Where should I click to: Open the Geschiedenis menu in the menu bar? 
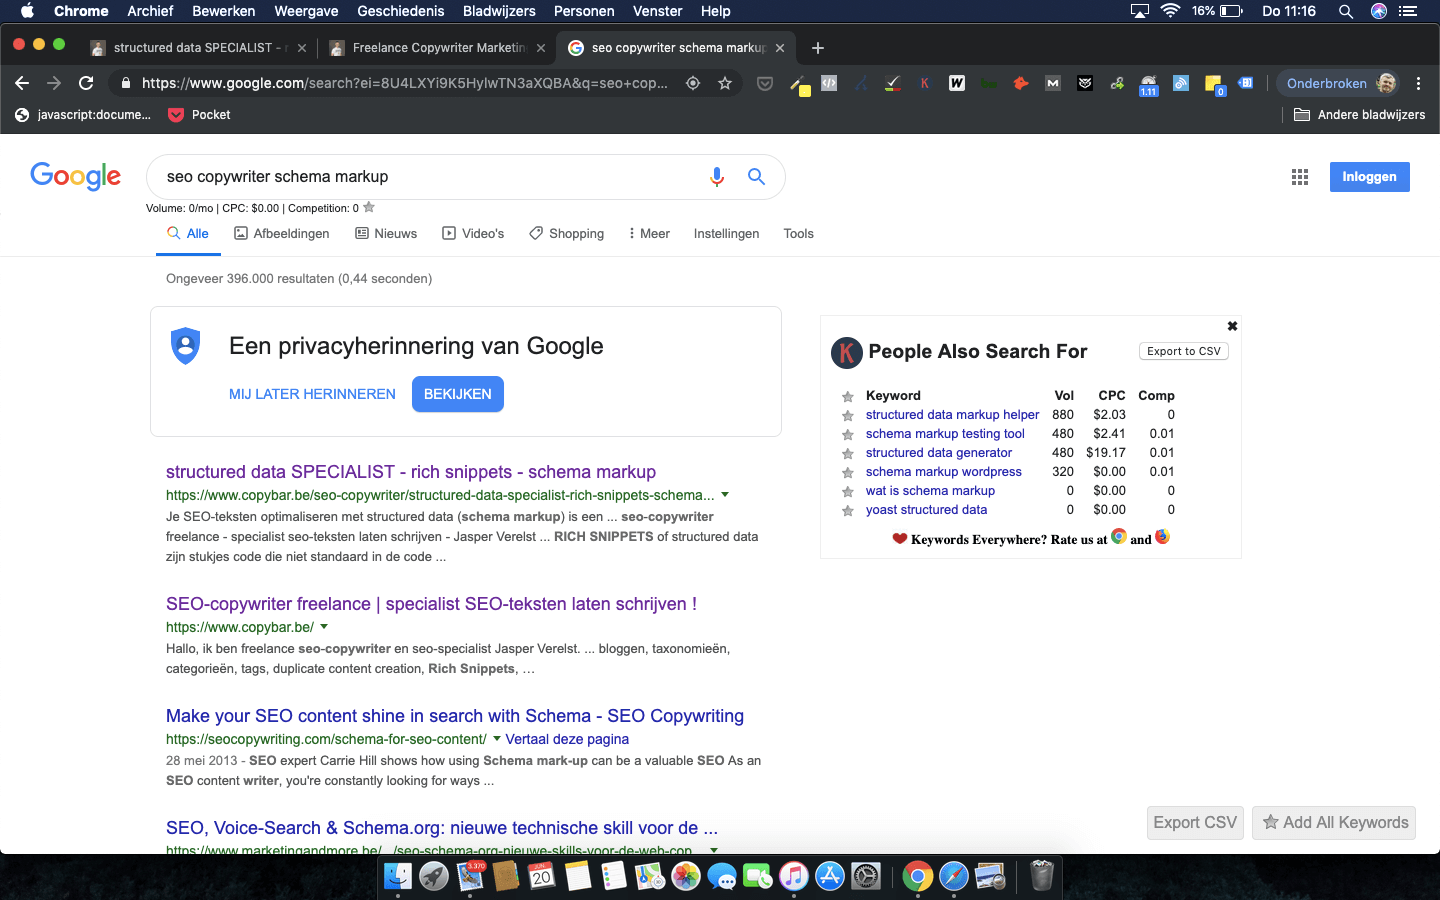(x=400, y=11)
